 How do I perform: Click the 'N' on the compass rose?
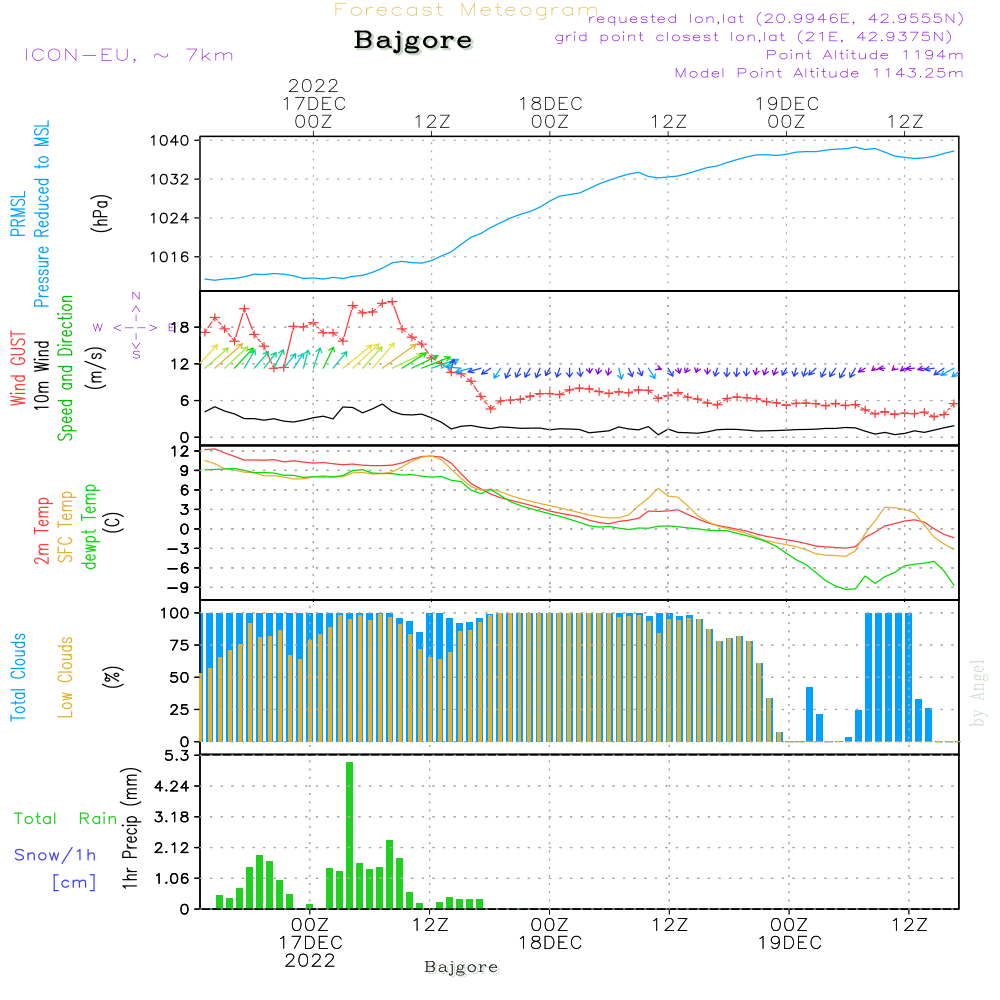(136, 296)
